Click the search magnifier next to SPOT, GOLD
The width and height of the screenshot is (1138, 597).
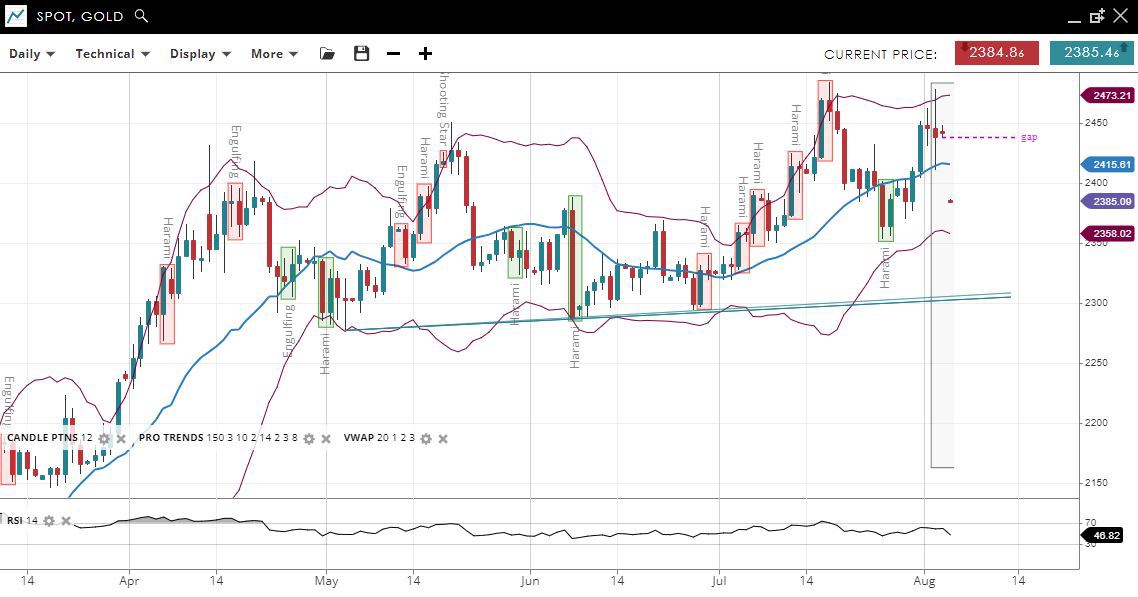pos(141,16)
